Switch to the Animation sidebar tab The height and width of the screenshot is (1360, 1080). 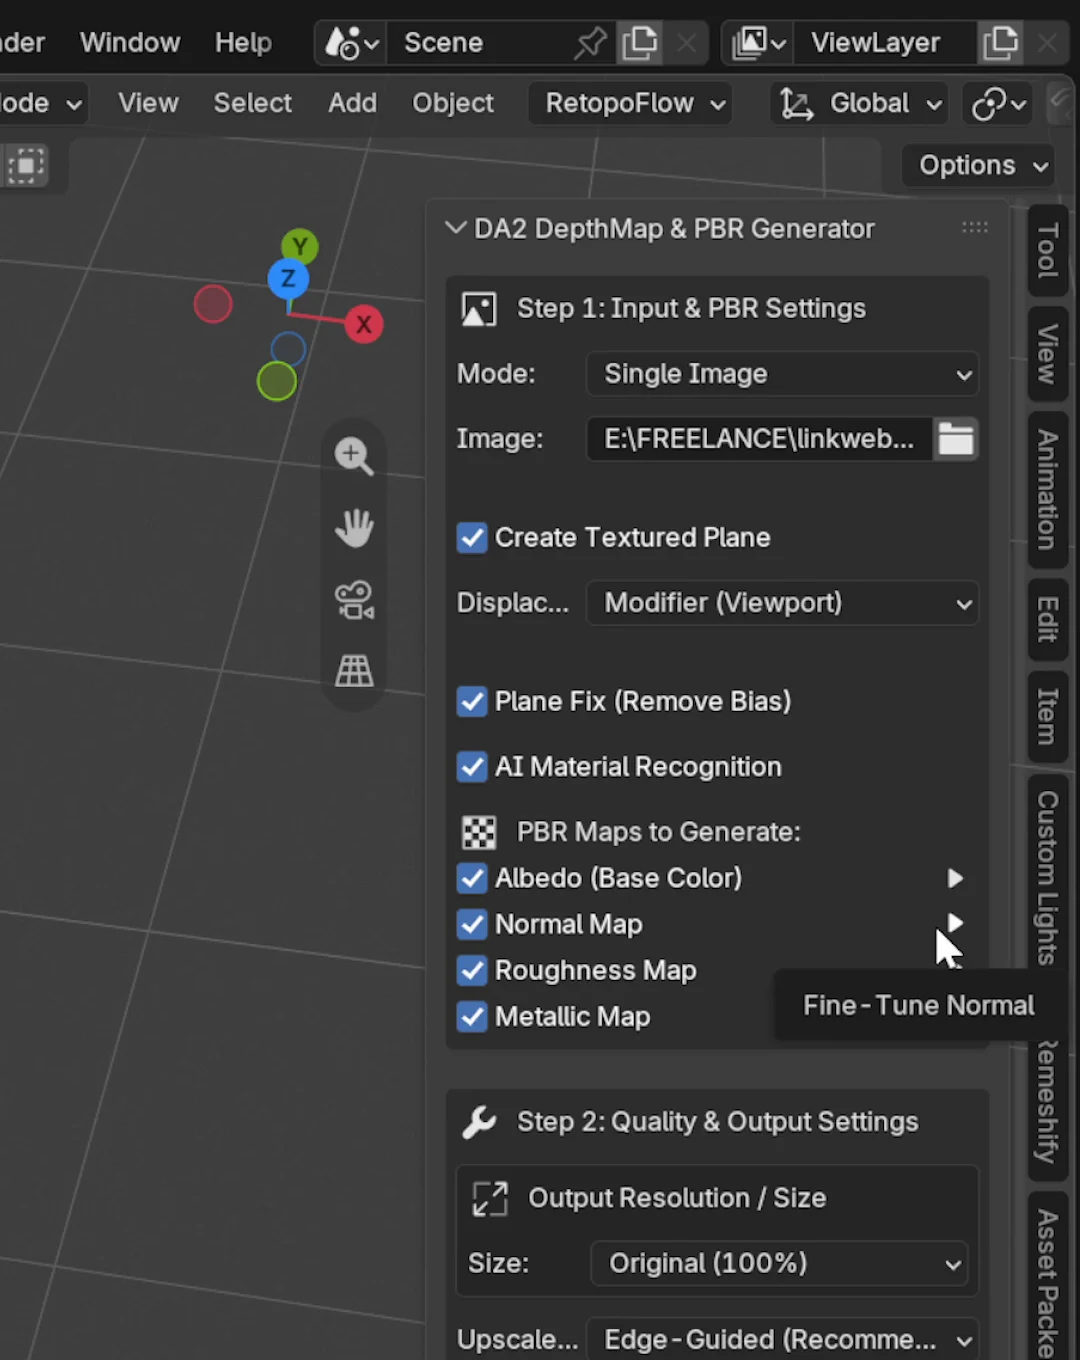coord(1047,490)
